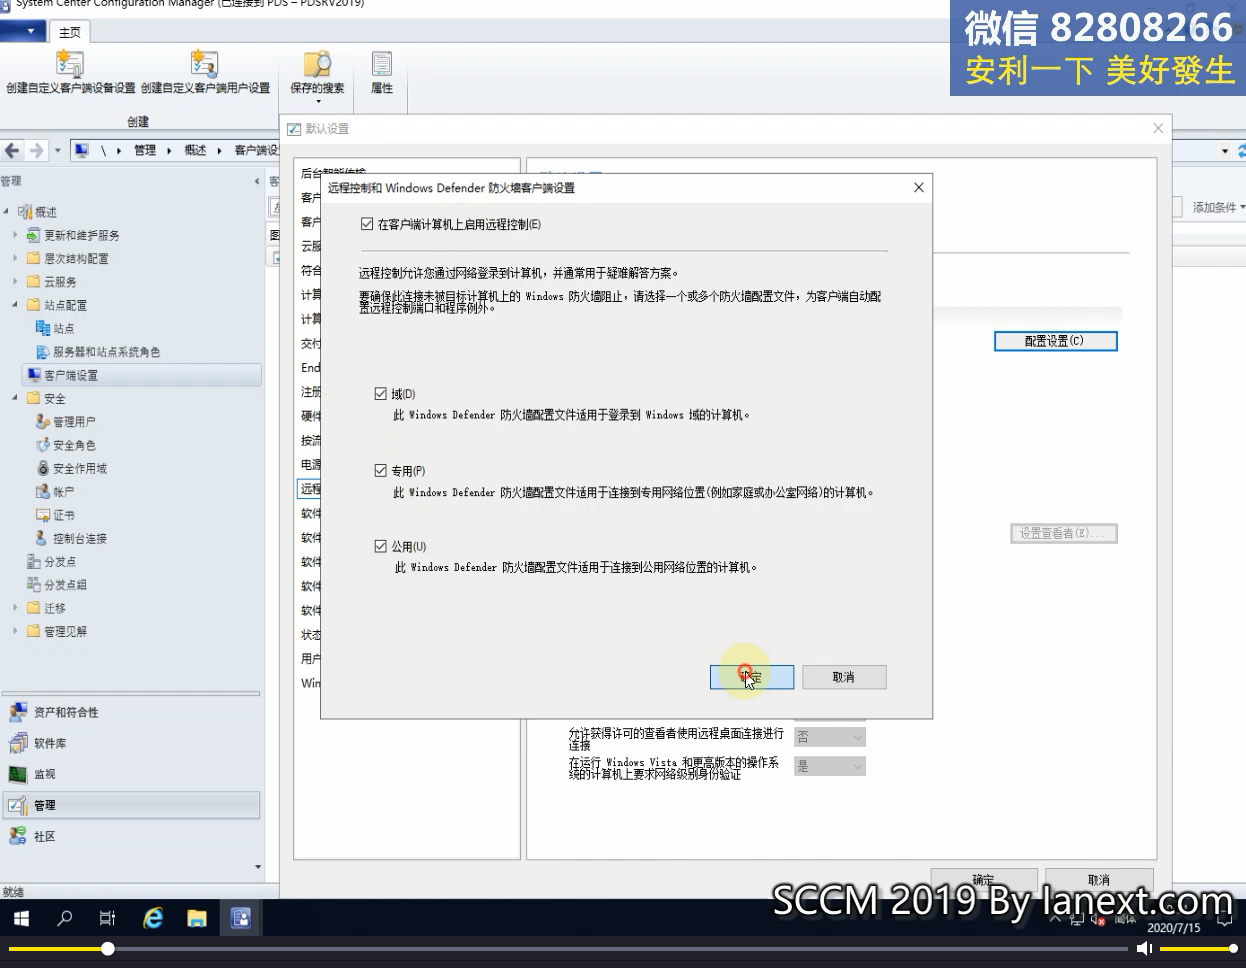Collapse the 概述 tree node
This screenshot has width=1246, height=968.
click(7, 212)
